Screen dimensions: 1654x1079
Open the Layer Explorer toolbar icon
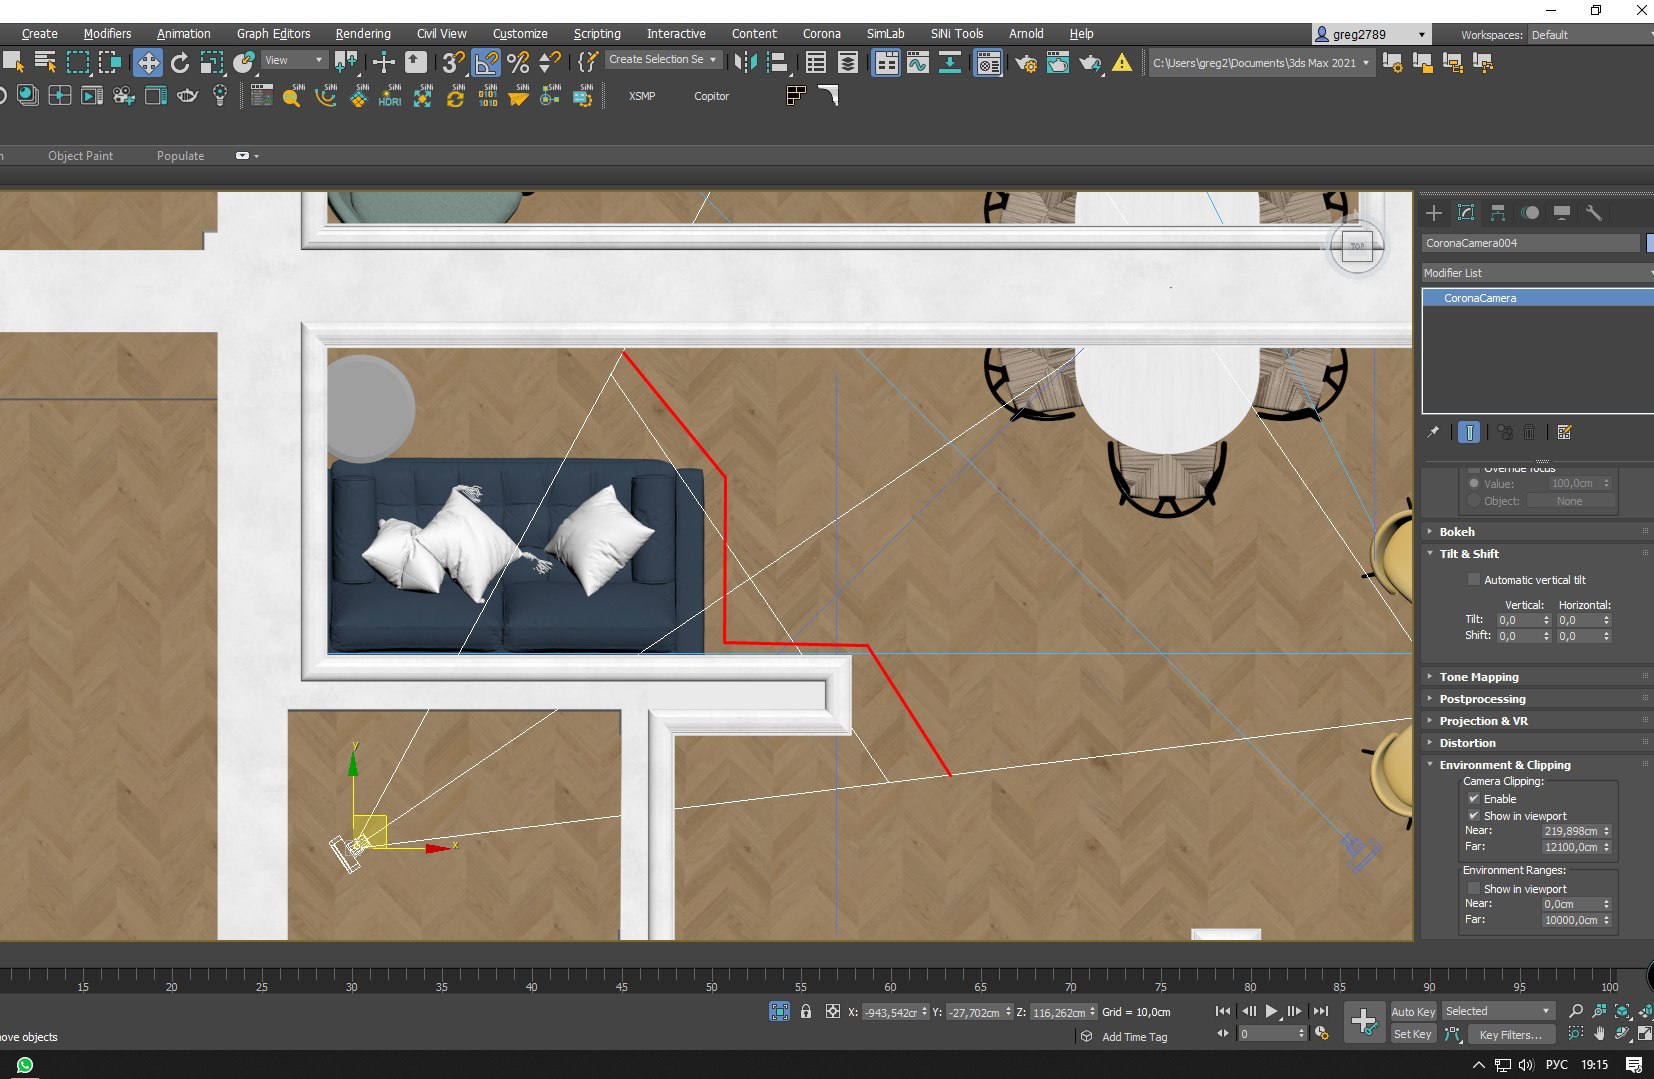[848, 63]
